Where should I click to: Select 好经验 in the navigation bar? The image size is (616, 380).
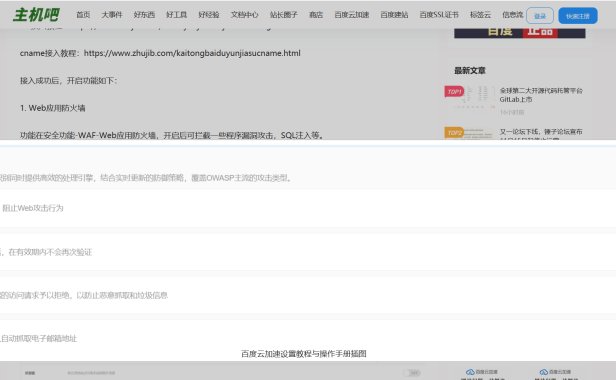coord(209,15)
